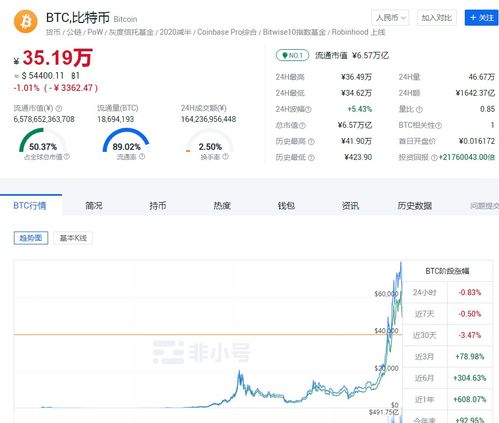The height and width of the screenshot is (423, 499).
Task: Select the 基本K线 chart mode
Action: click(x=73, y=238)
